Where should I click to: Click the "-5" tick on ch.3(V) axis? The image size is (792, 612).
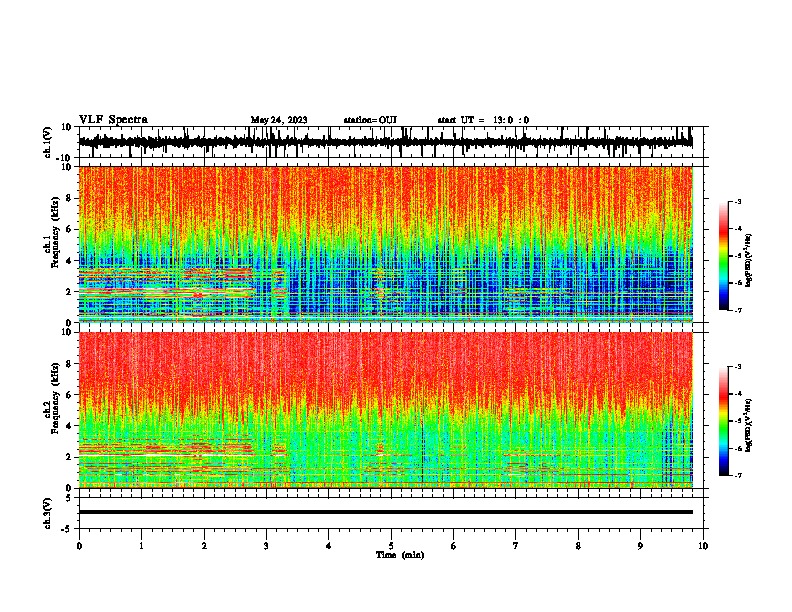67,529
